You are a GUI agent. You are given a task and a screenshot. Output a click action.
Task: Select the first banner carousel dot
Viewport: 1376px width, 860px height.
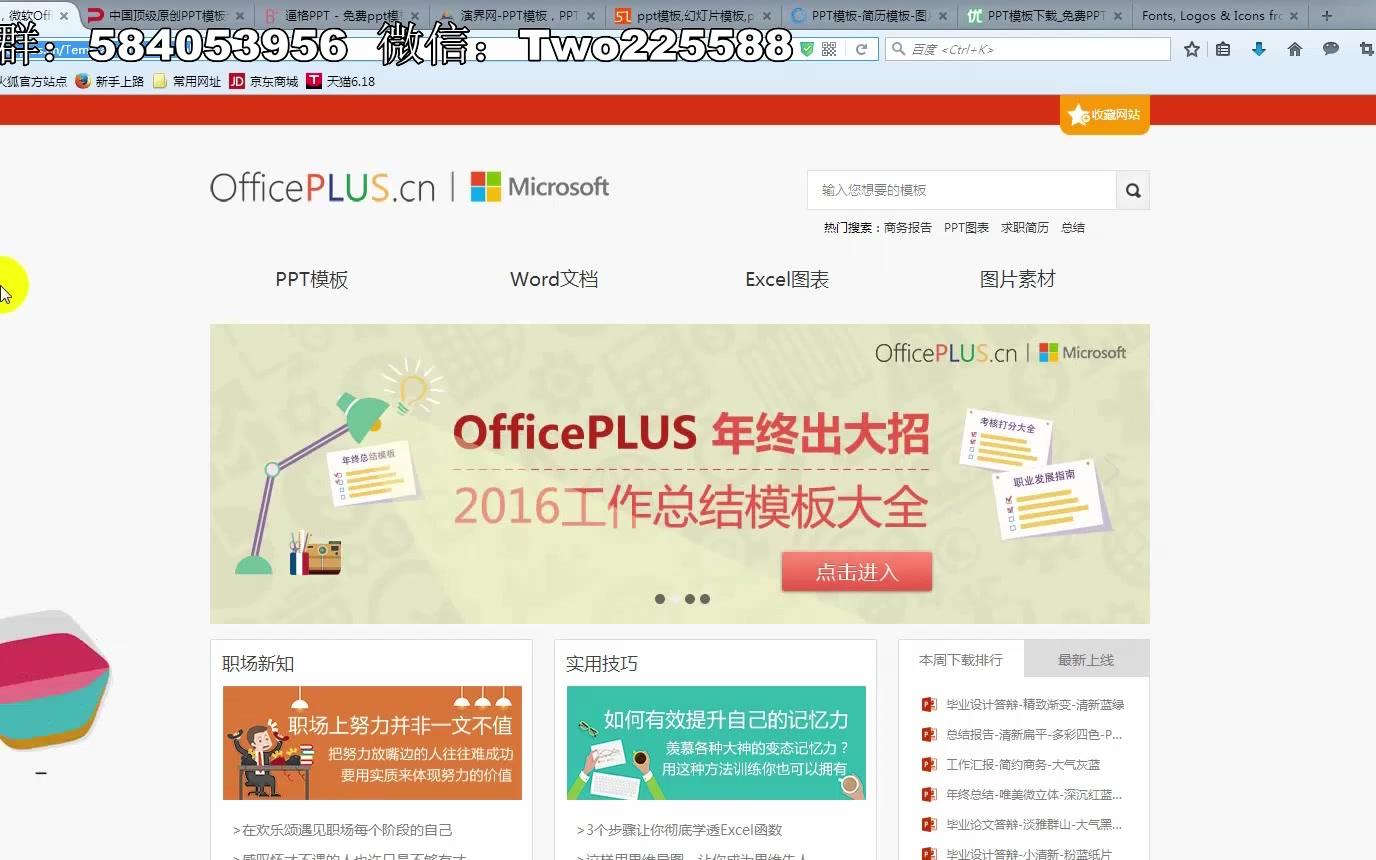[x=660, y=599]
